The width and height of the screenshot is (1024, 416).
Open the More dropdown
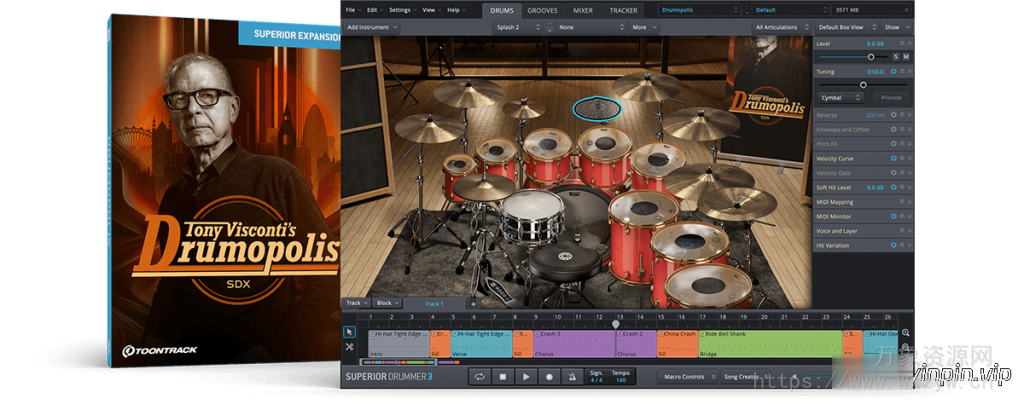pos(645,27)
